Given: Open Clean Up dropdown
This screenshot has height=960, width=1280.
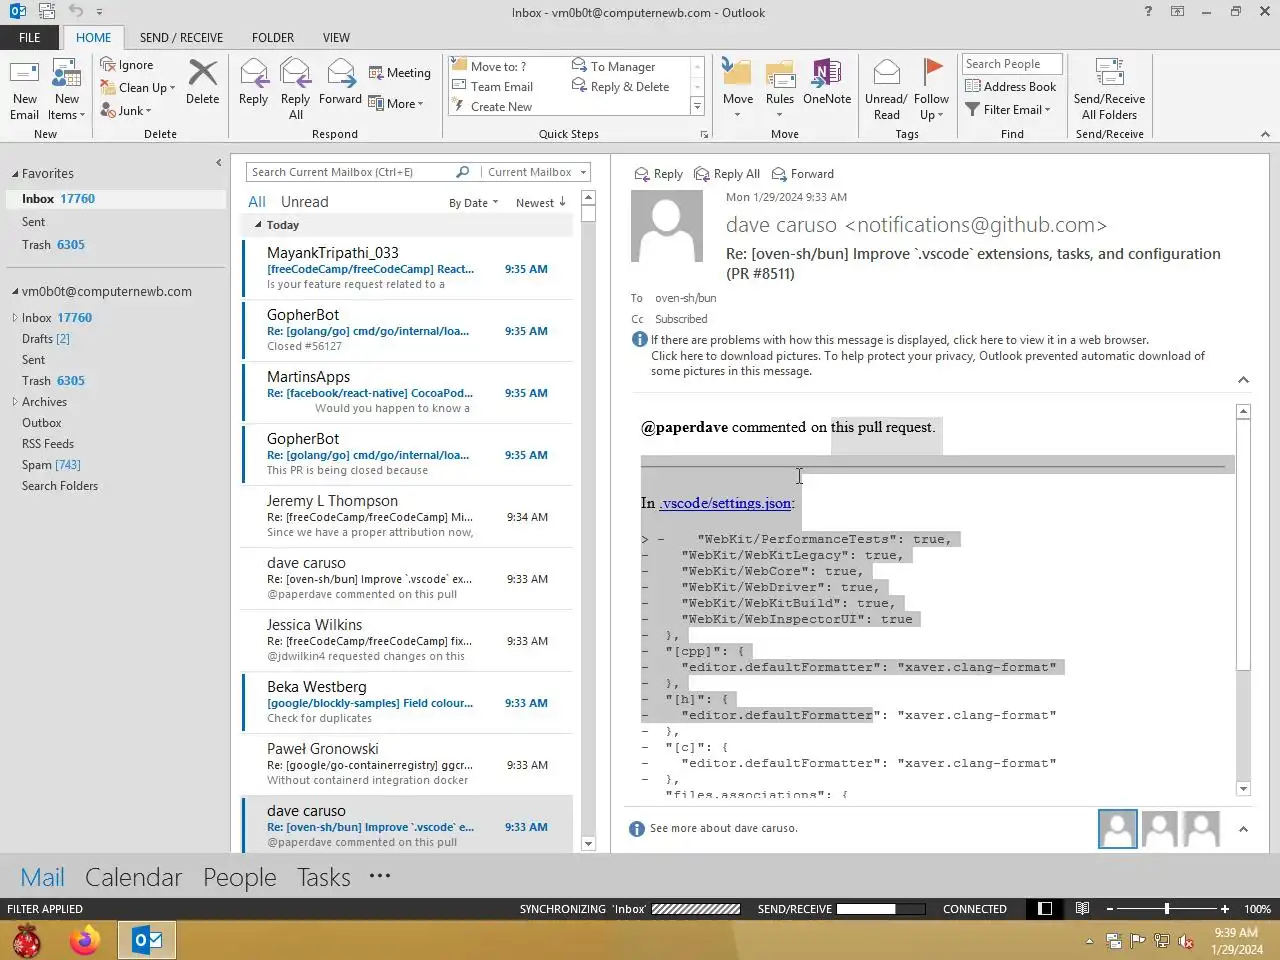Looking at the screenshot, I should point(138,88).
